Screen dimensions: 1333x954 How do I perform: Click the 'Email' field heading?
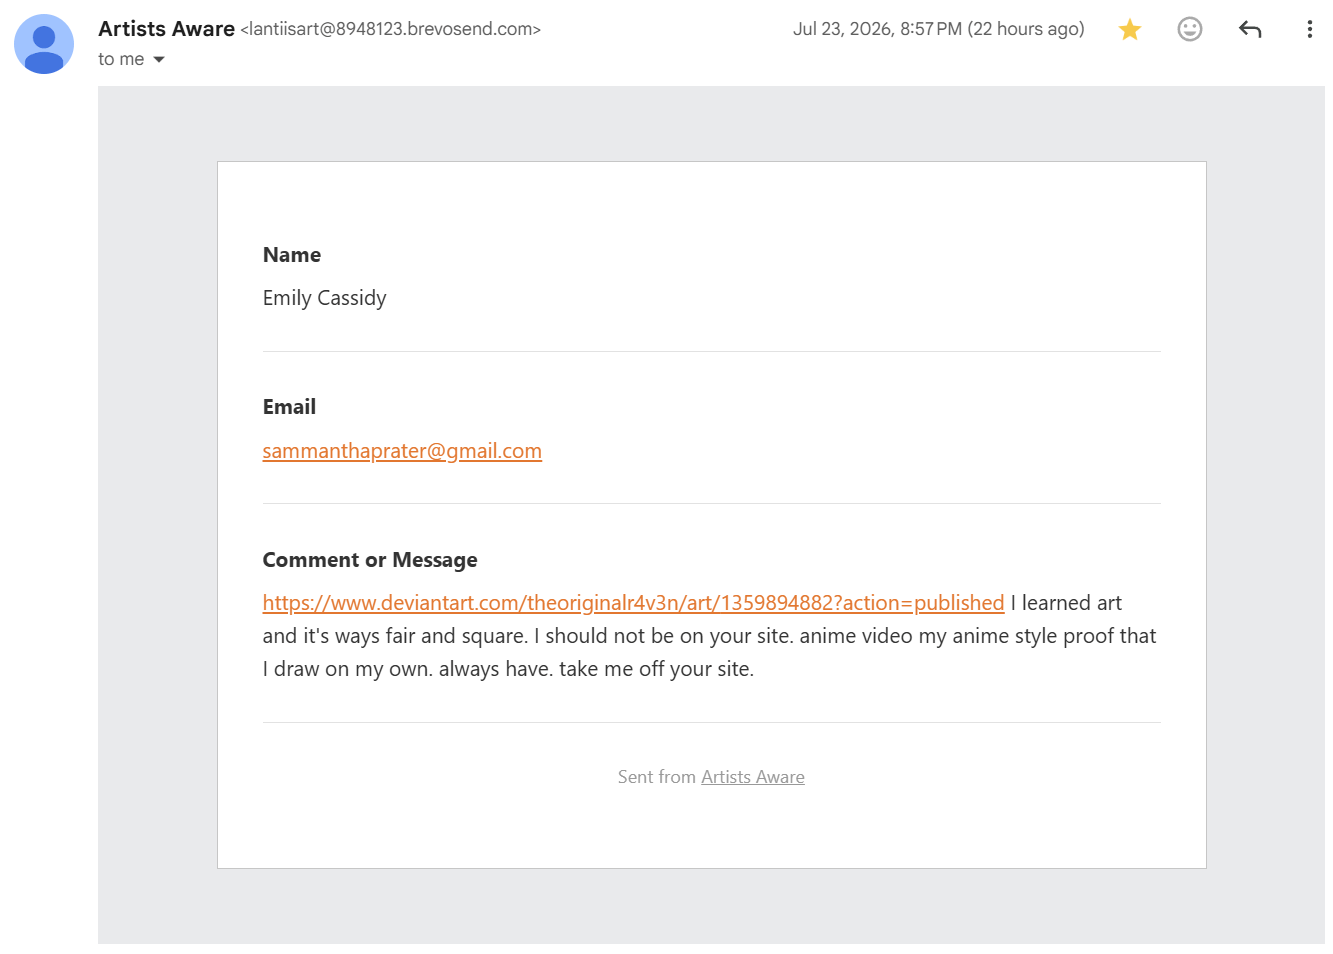click(x=289, y=407)
